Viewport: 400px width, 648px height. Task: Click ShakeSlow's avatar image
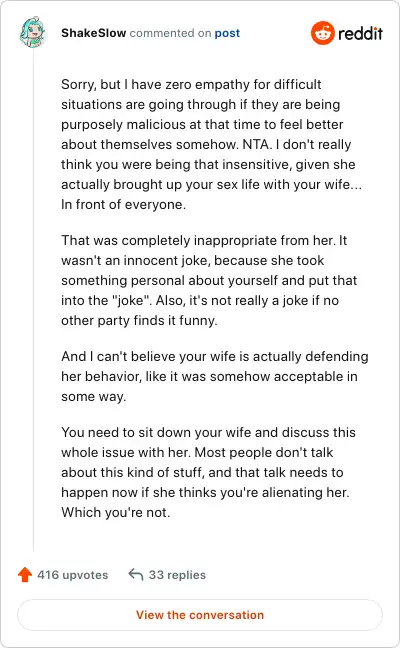pyautogui.click(x=33, y=32)
